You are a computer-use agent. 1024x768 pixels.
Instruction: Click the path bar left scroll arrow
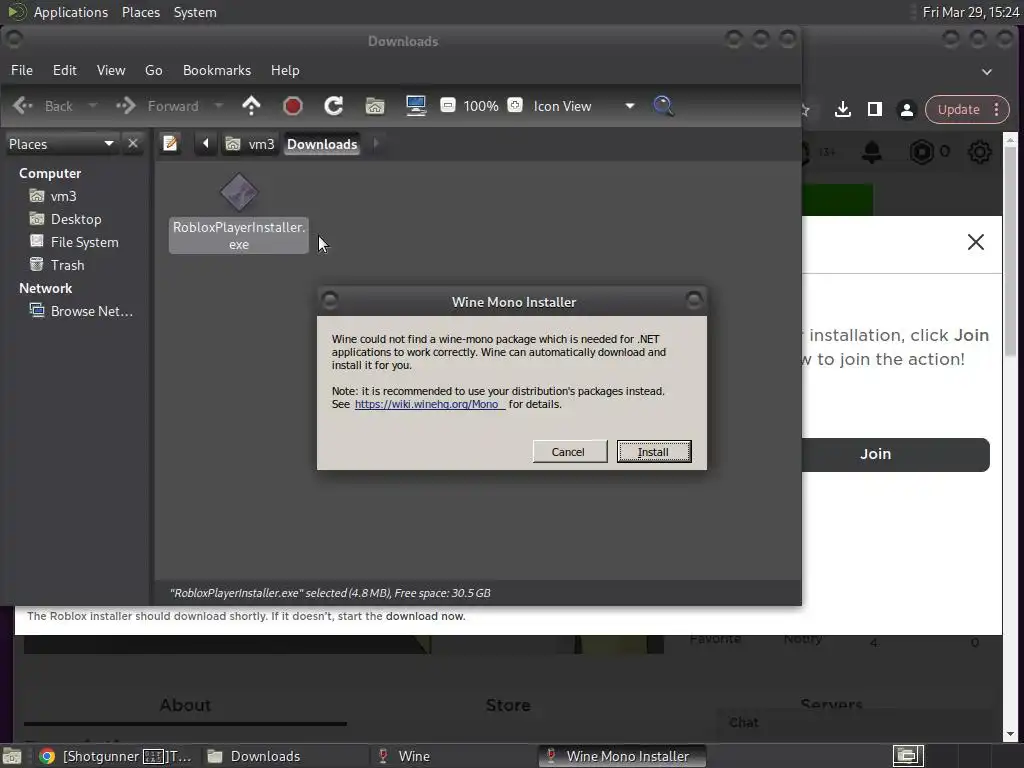coord(206,143)
